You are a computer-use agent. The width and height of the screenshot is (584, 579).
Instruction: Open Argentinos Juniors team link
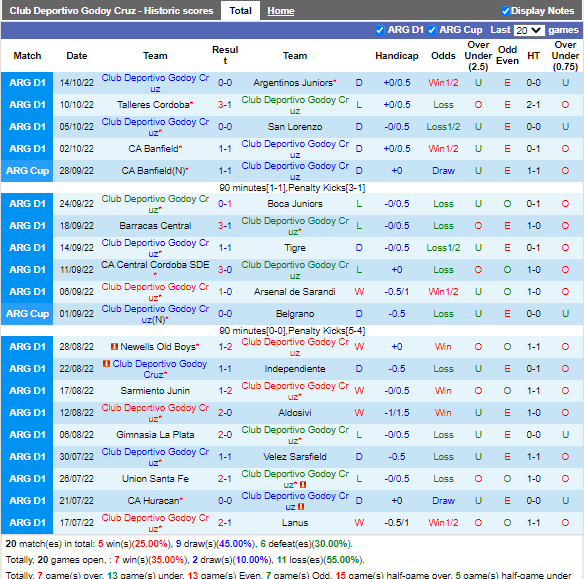[293, 83]
